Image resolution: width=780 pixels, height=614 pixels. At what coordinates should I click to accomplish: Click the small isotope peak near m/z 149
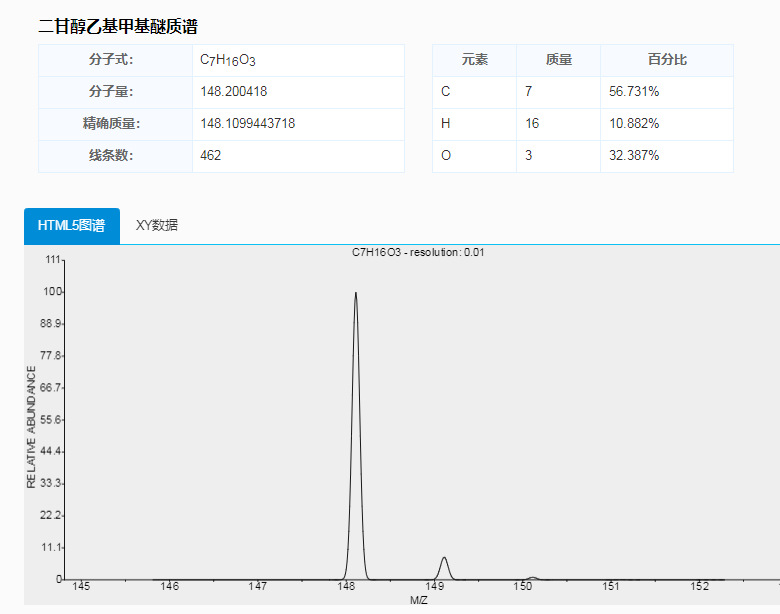coord(443,566)
